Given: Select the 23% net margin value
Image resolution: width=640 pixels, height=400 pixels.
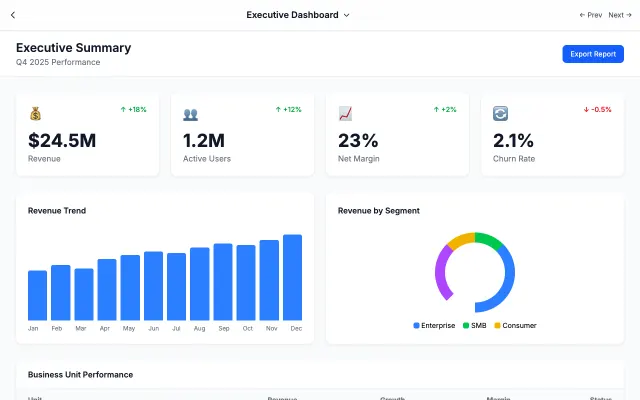Looking at the screenshot, I should tap(358, 140).
